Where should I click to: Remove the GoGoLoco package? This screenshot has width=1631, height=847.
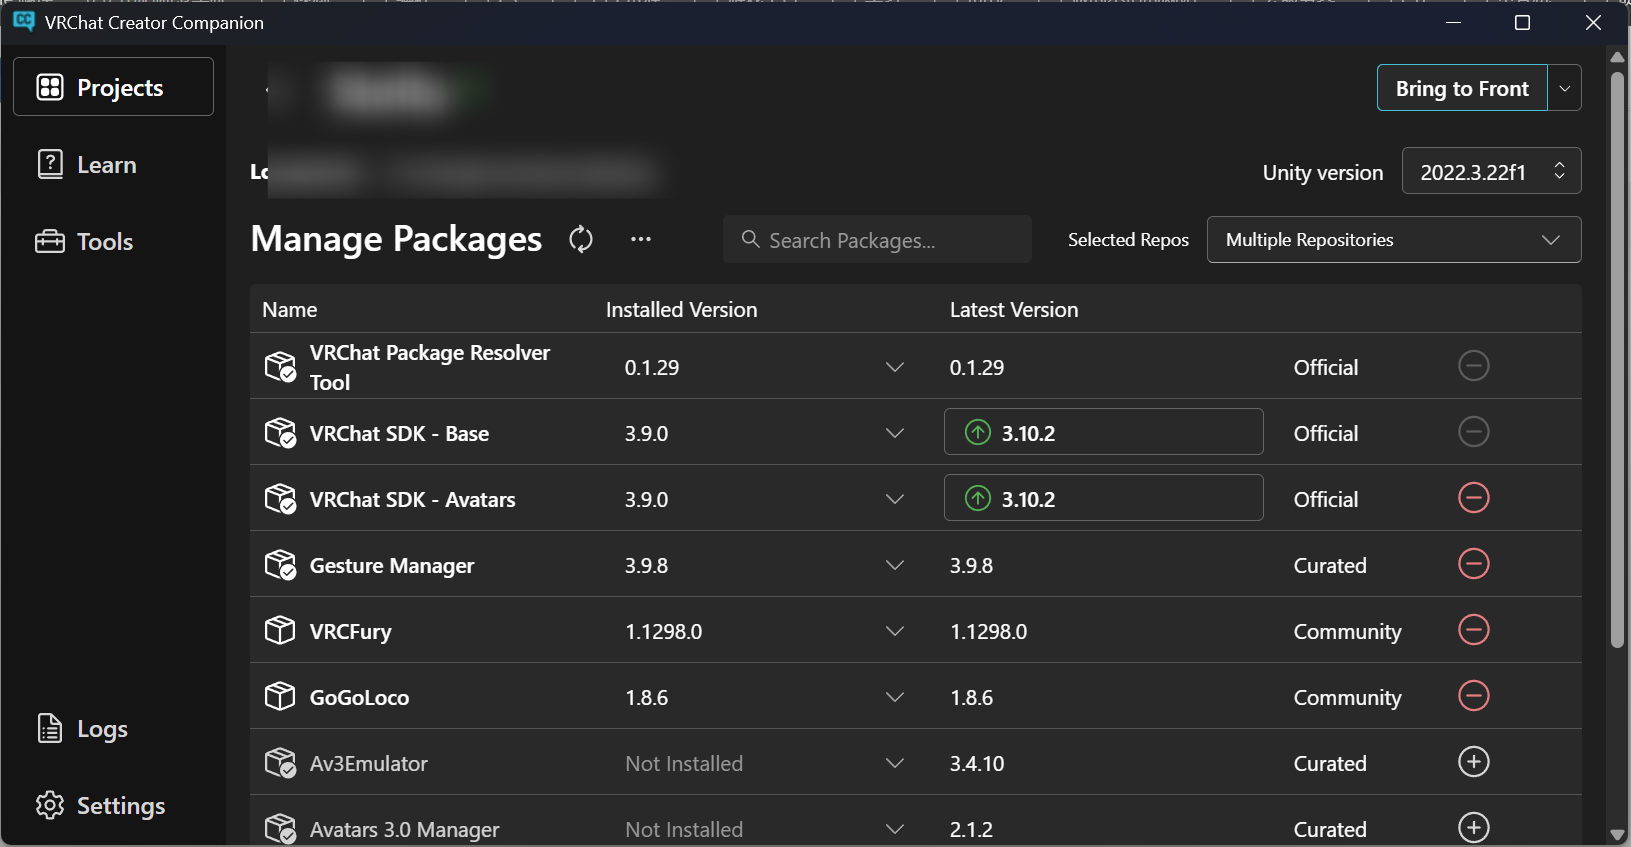[1473, 696]
